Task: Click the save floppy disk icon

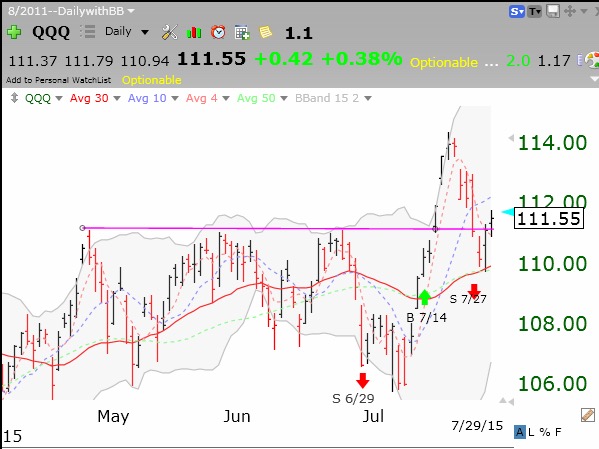Action: click(553, 11)
